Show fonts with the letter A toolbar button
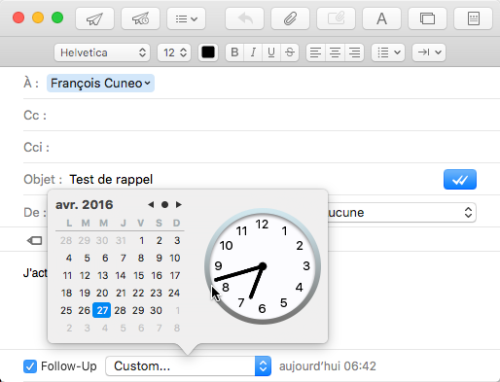 point(381,19)
